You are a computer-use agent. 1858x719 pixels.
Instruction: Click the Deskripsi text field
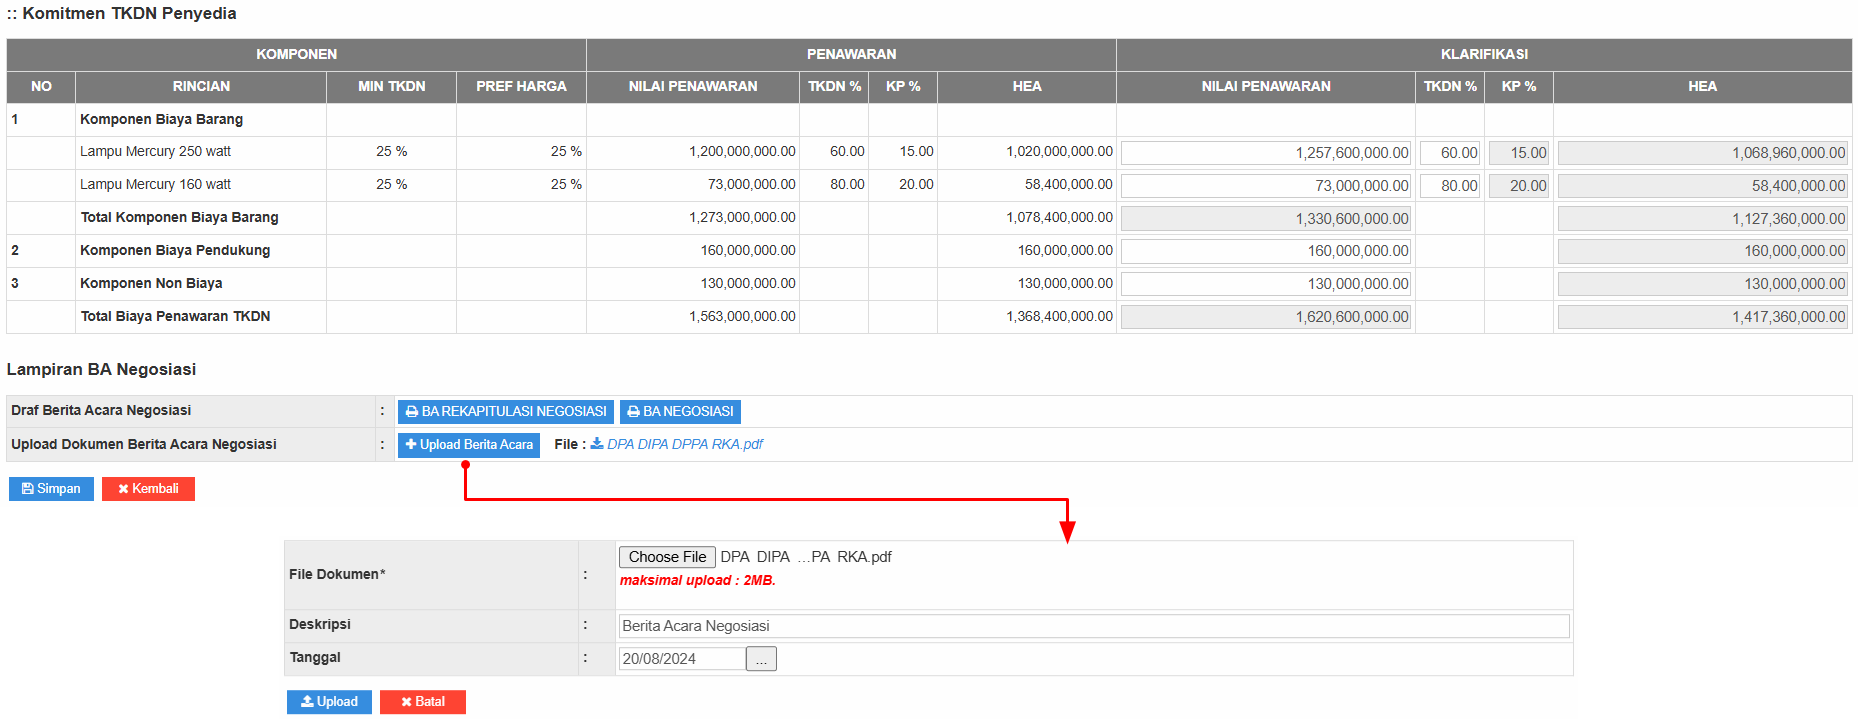1093,626
